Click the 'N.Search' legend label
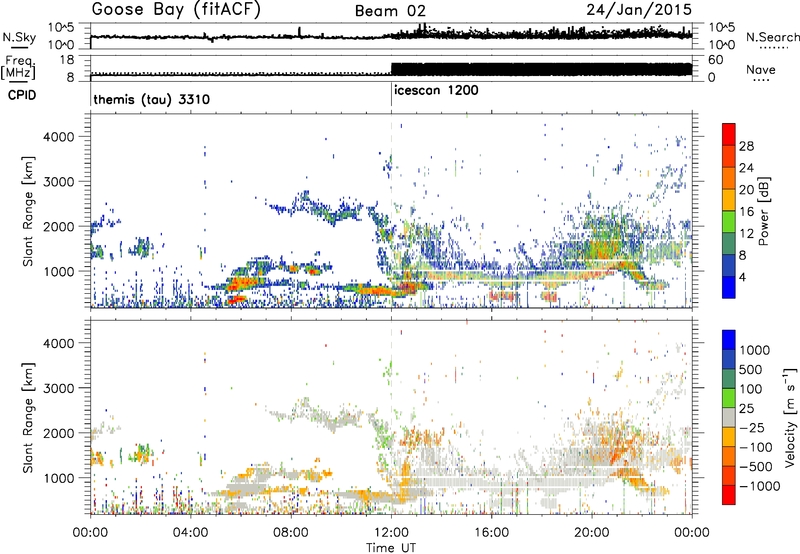This screenshot has height=554, width=800. pos(772,37)
